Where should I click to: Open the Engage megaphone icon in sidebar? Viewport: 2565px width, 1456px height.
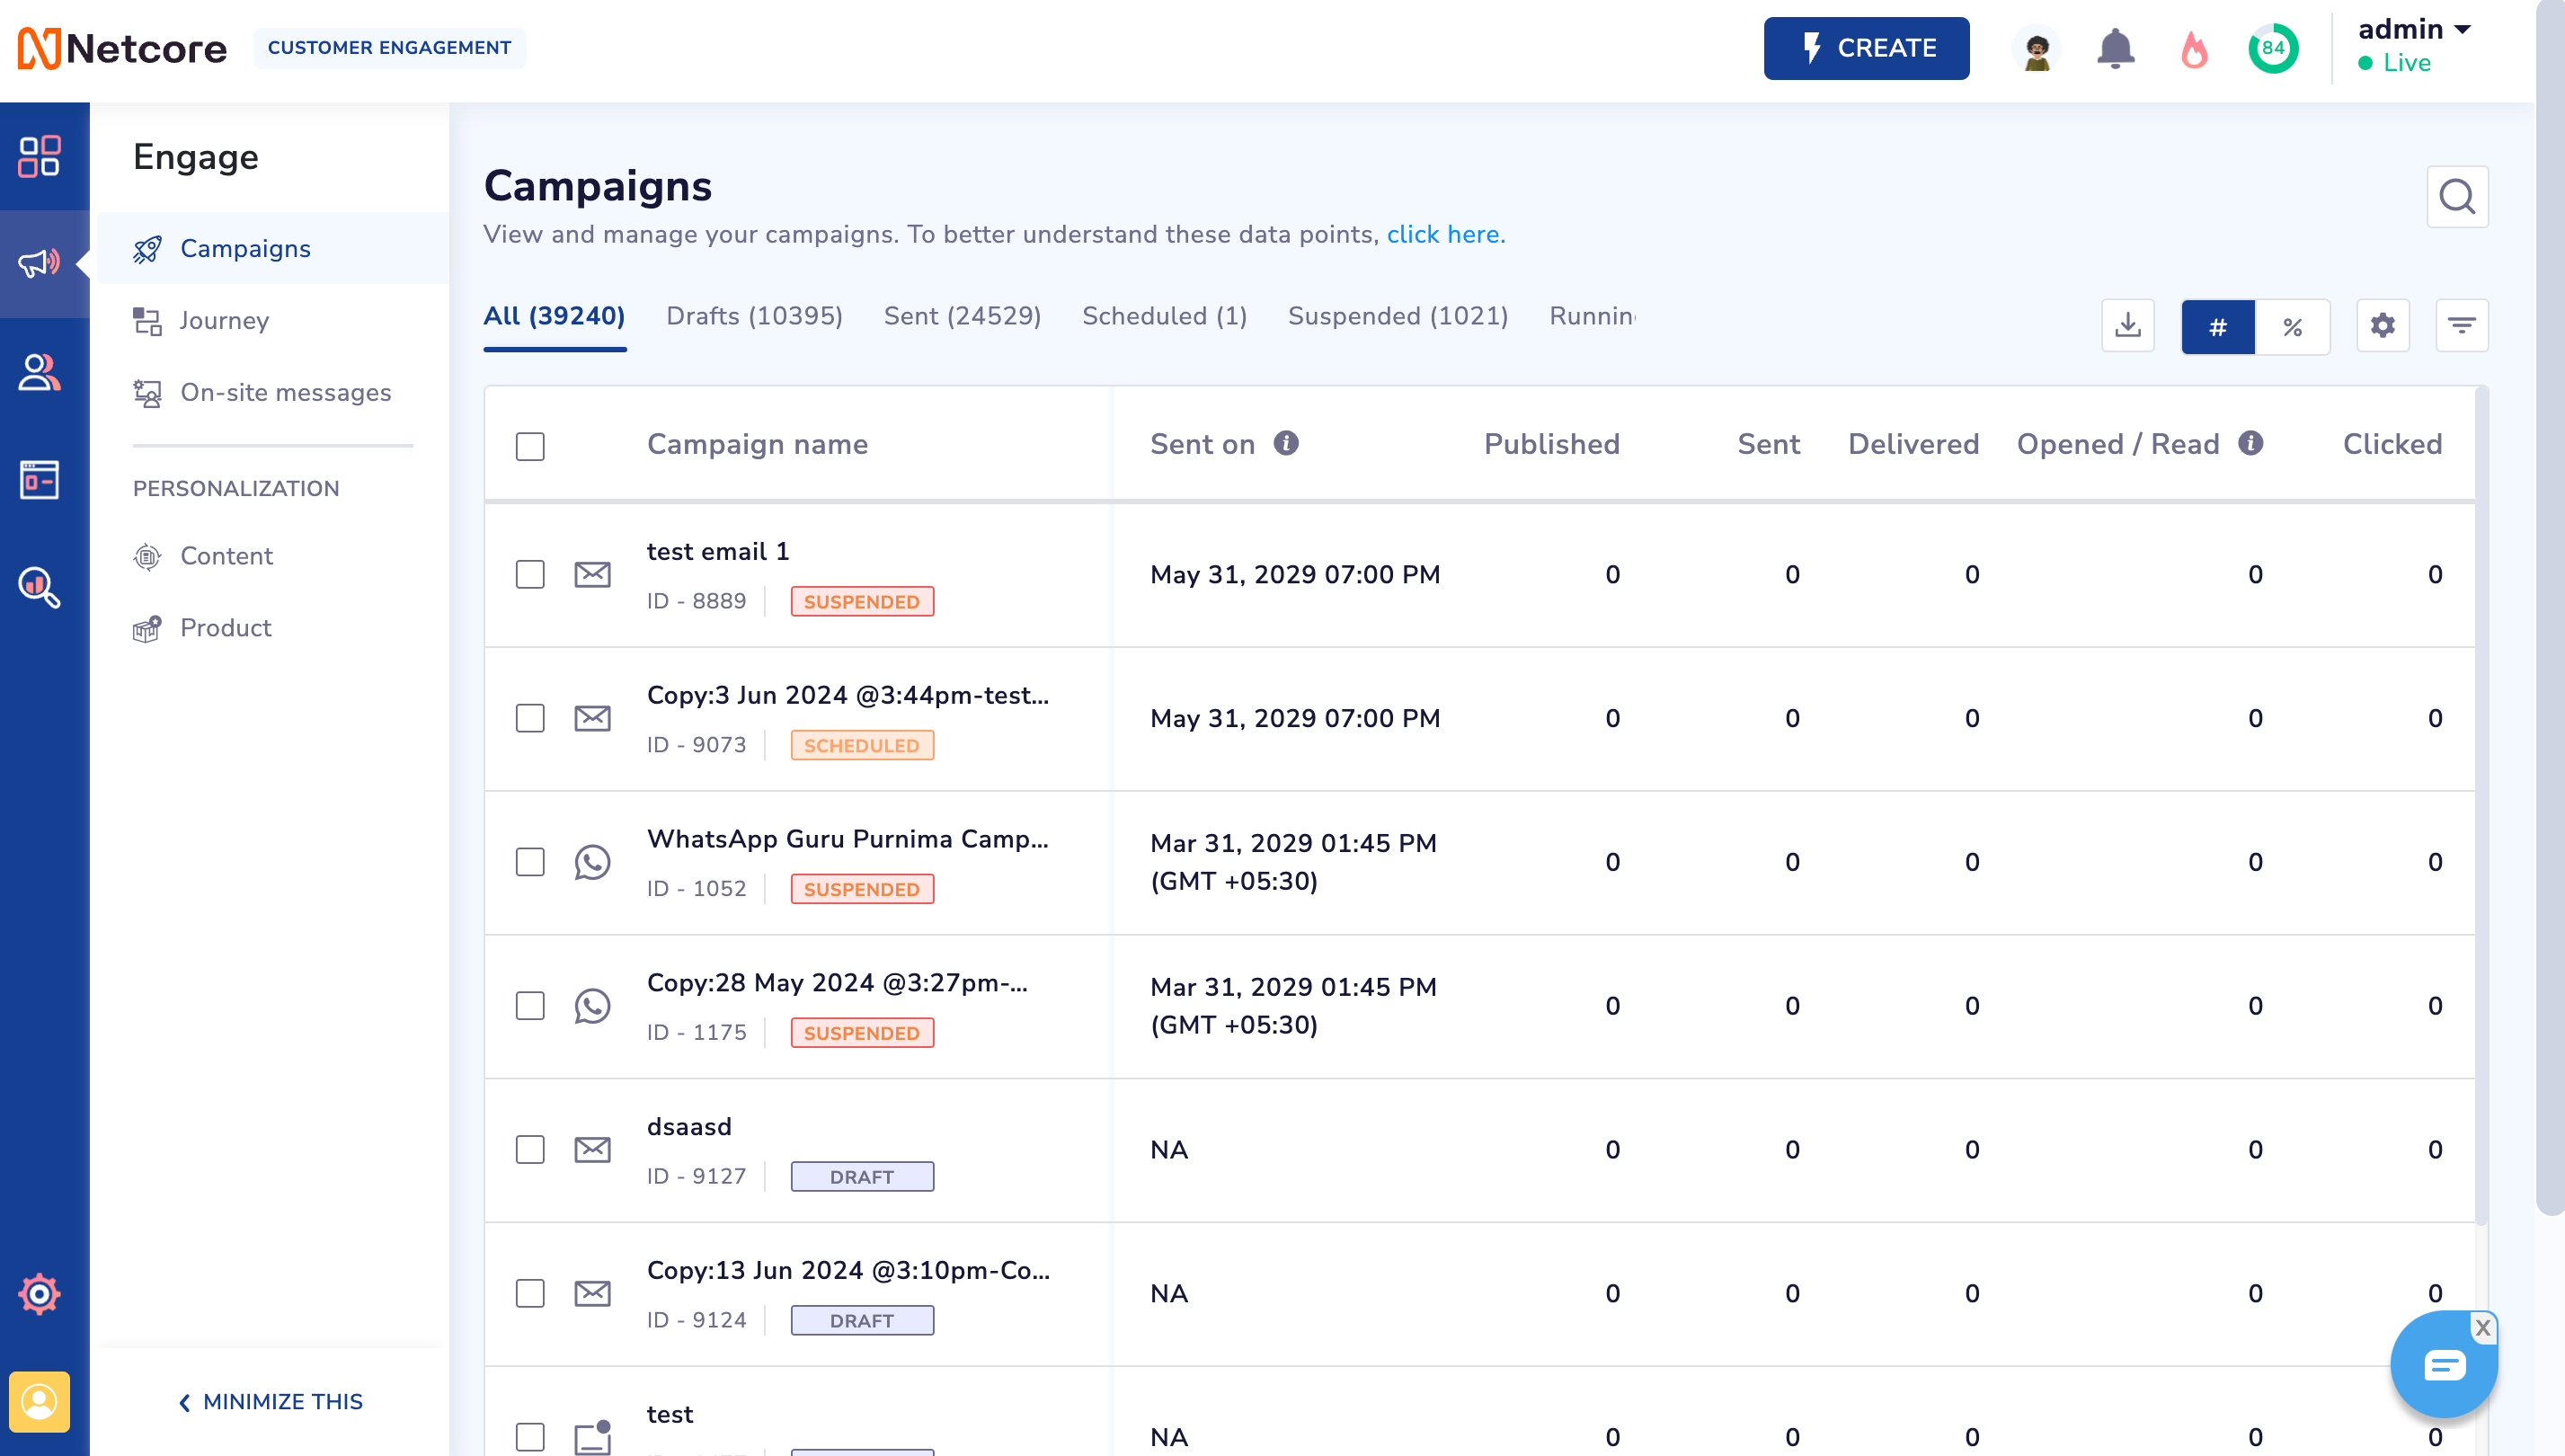[39, 264]
